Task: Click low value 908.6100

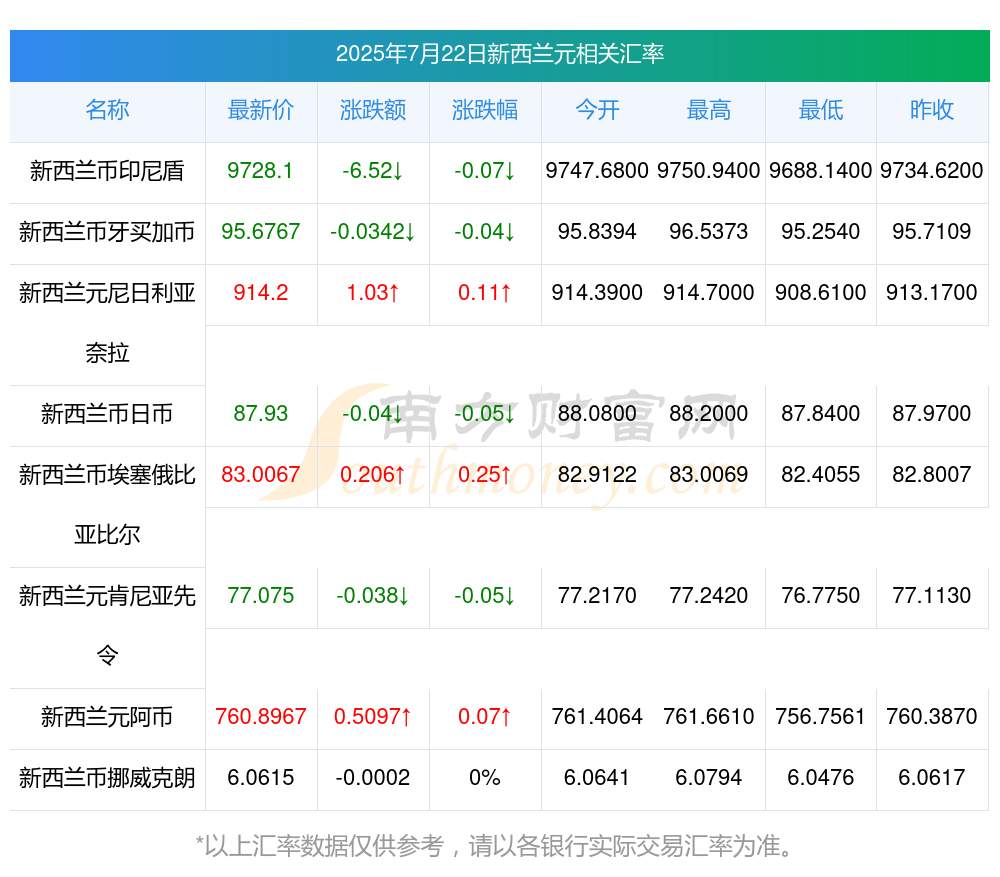Action: 820,292
